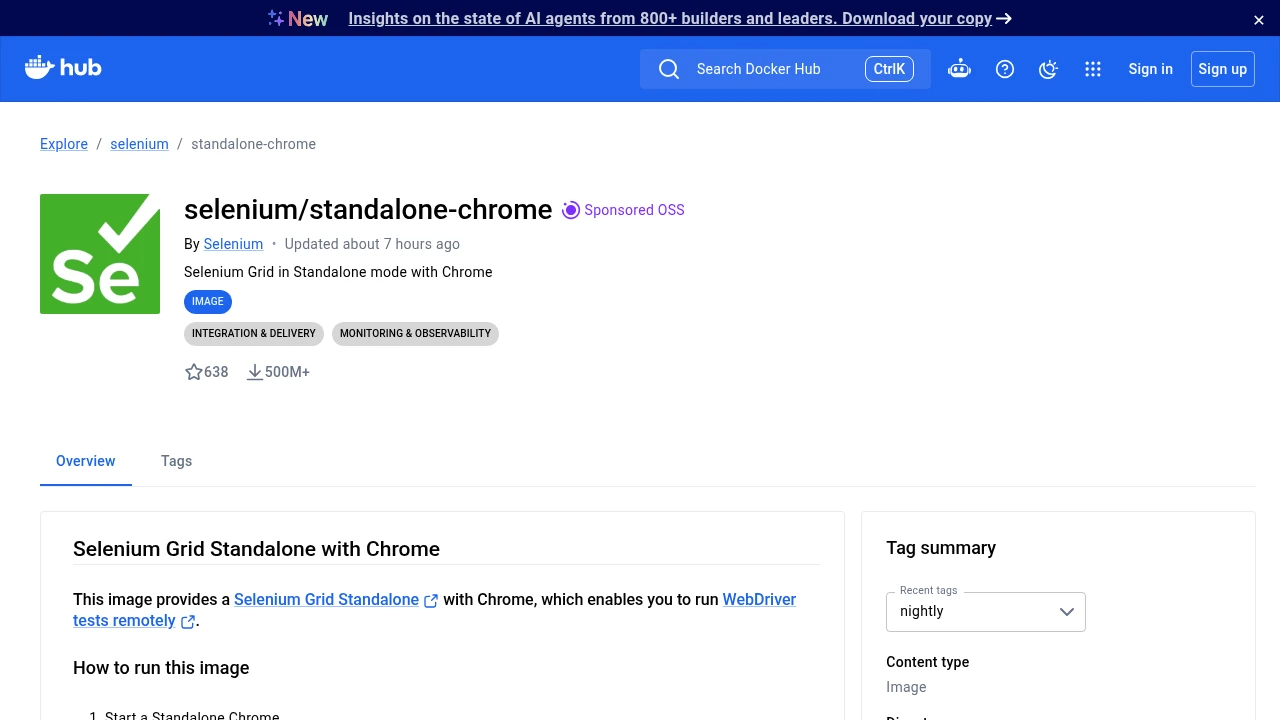Click the 'How to run this image' heading
Image resolution: width=1280 pixels, height=720 pixels.
(161, 668)
